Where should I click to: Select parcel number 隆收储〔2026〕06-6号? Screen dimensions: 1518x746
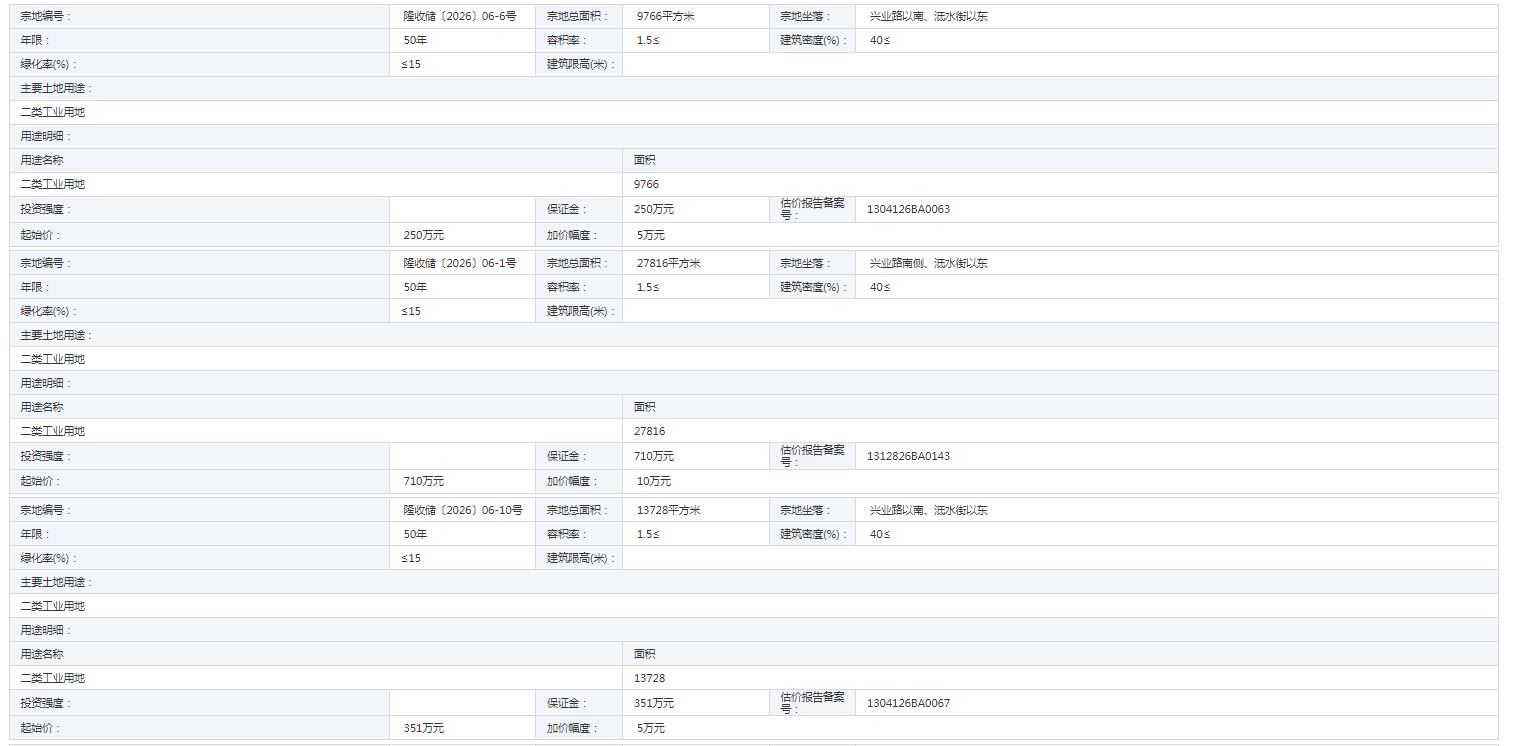point(459,17)
